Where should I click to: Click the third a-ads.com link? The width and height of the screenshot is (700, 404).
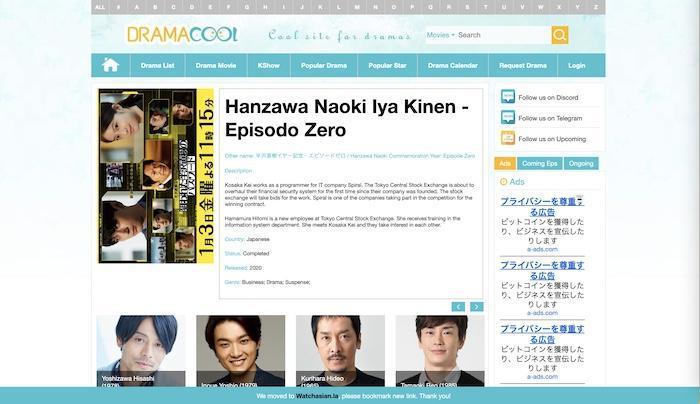coord(542,377)
